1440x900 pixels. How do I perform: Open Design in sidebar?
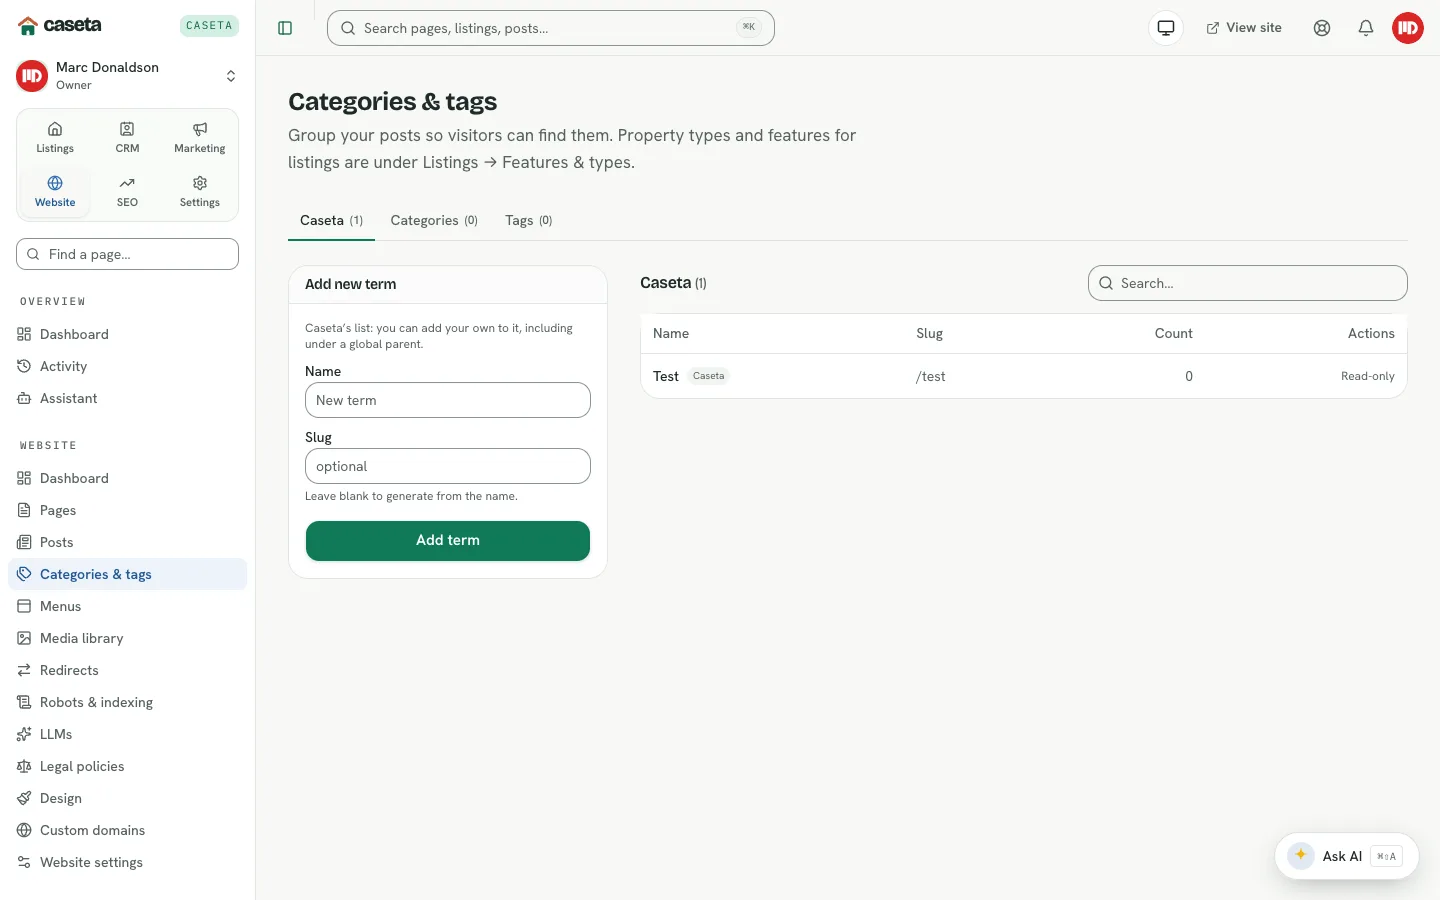point(127,798)
